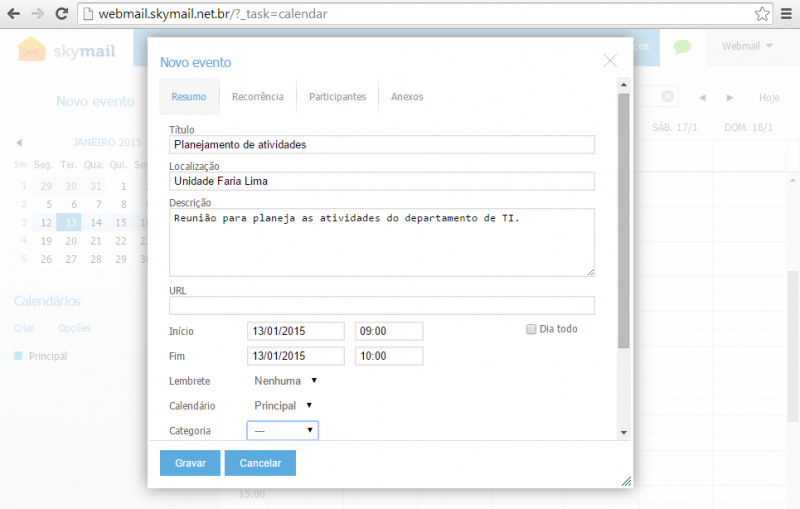Select day 13 in mini calendar
Viewport: 800px width, 509px height.
pos(70,222)
